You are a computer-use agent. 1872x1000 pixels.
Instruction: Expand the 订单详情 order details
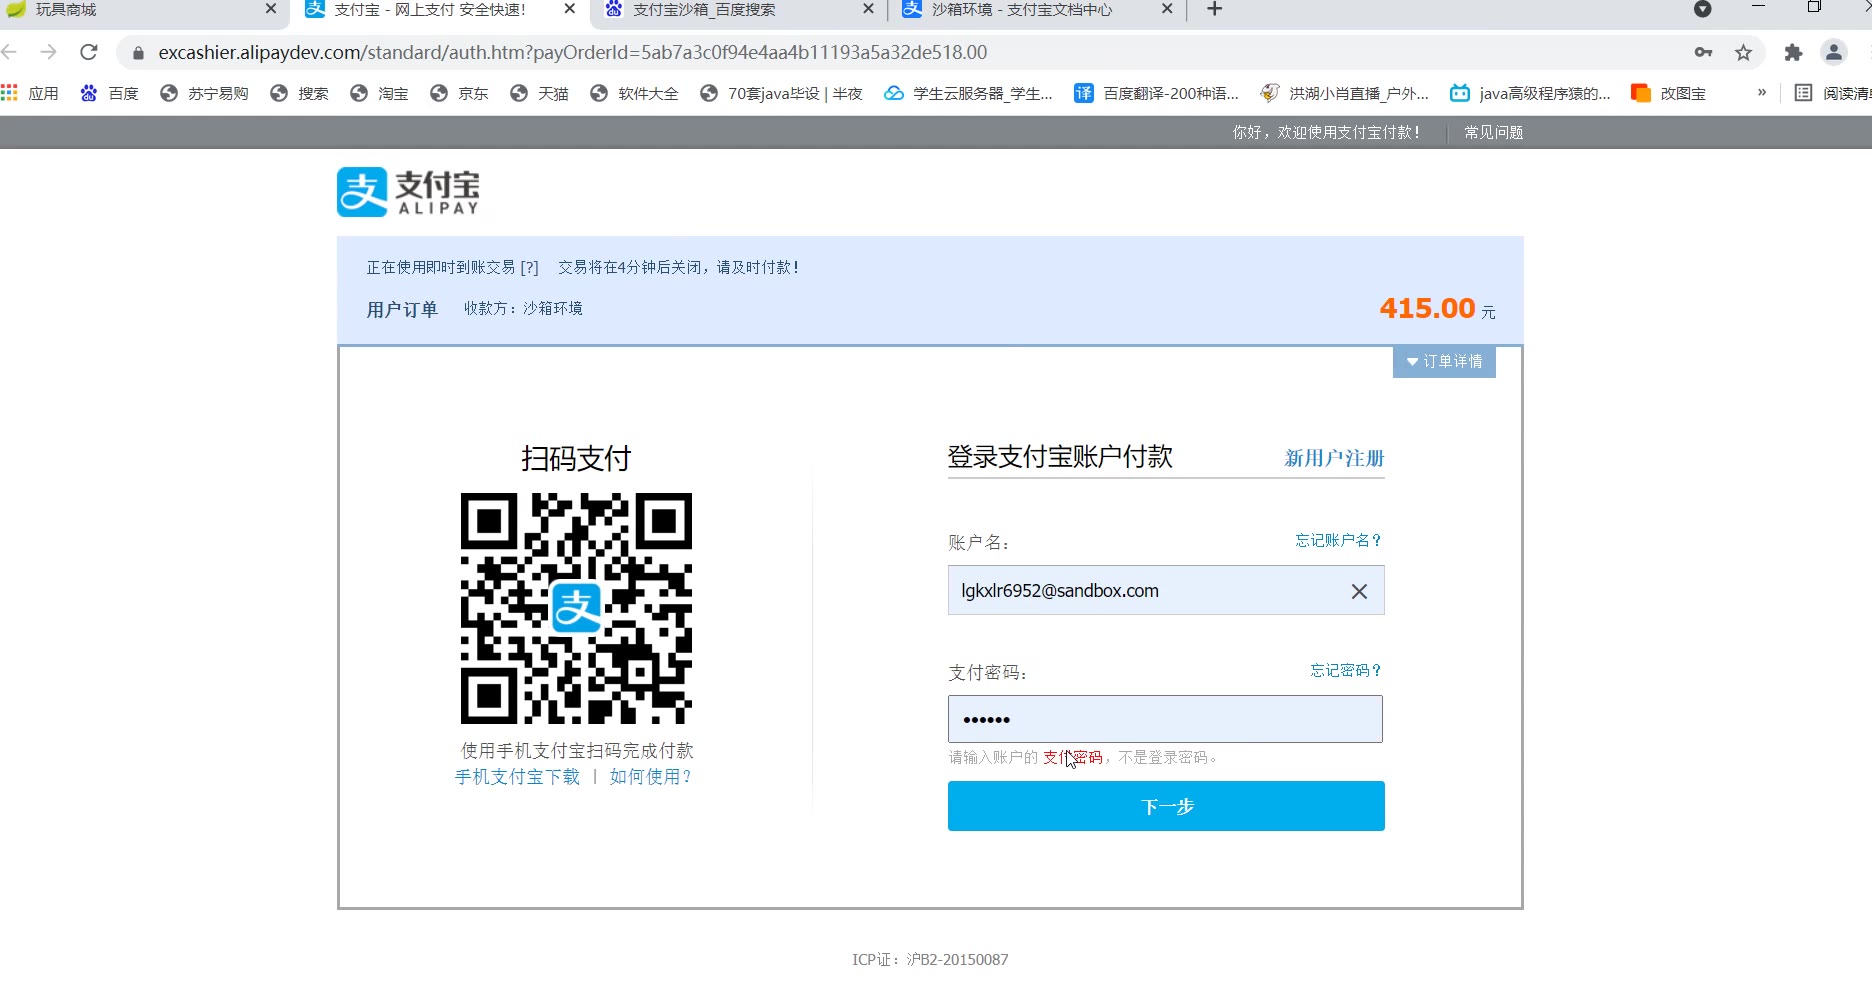(1444, 361)
